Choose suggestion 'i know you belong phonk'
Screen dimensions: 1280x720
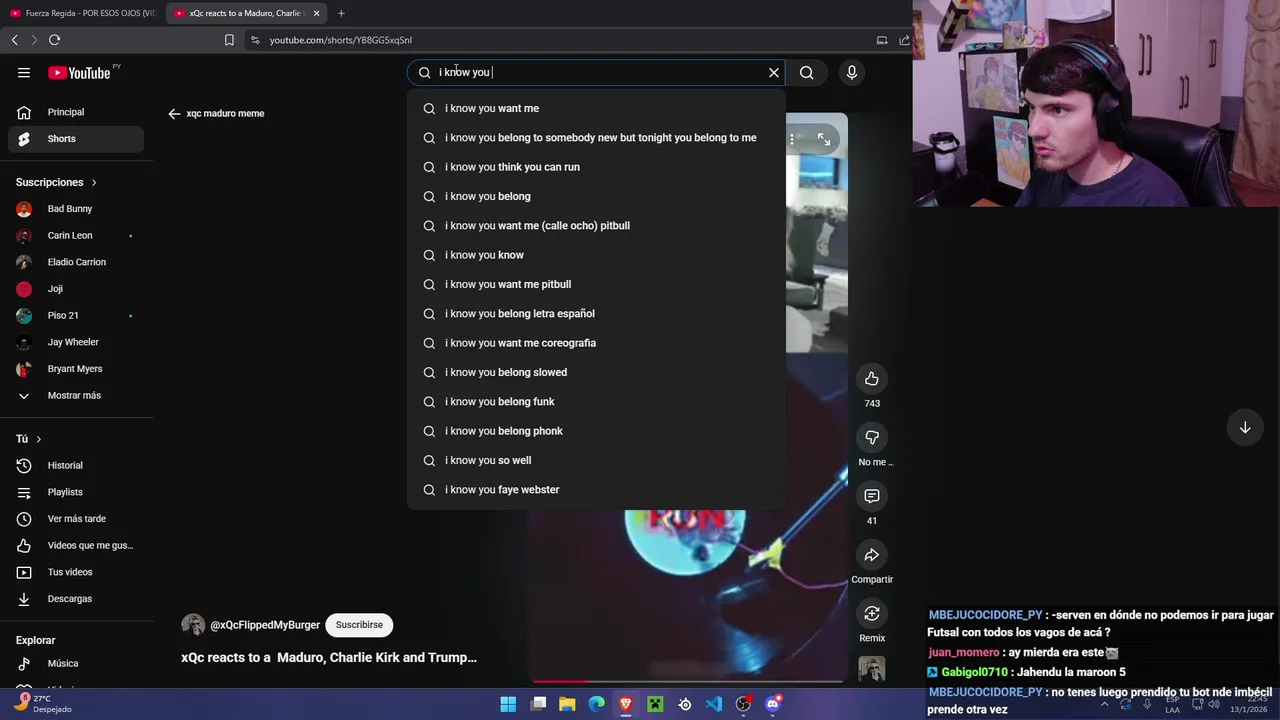pos(596,431)
